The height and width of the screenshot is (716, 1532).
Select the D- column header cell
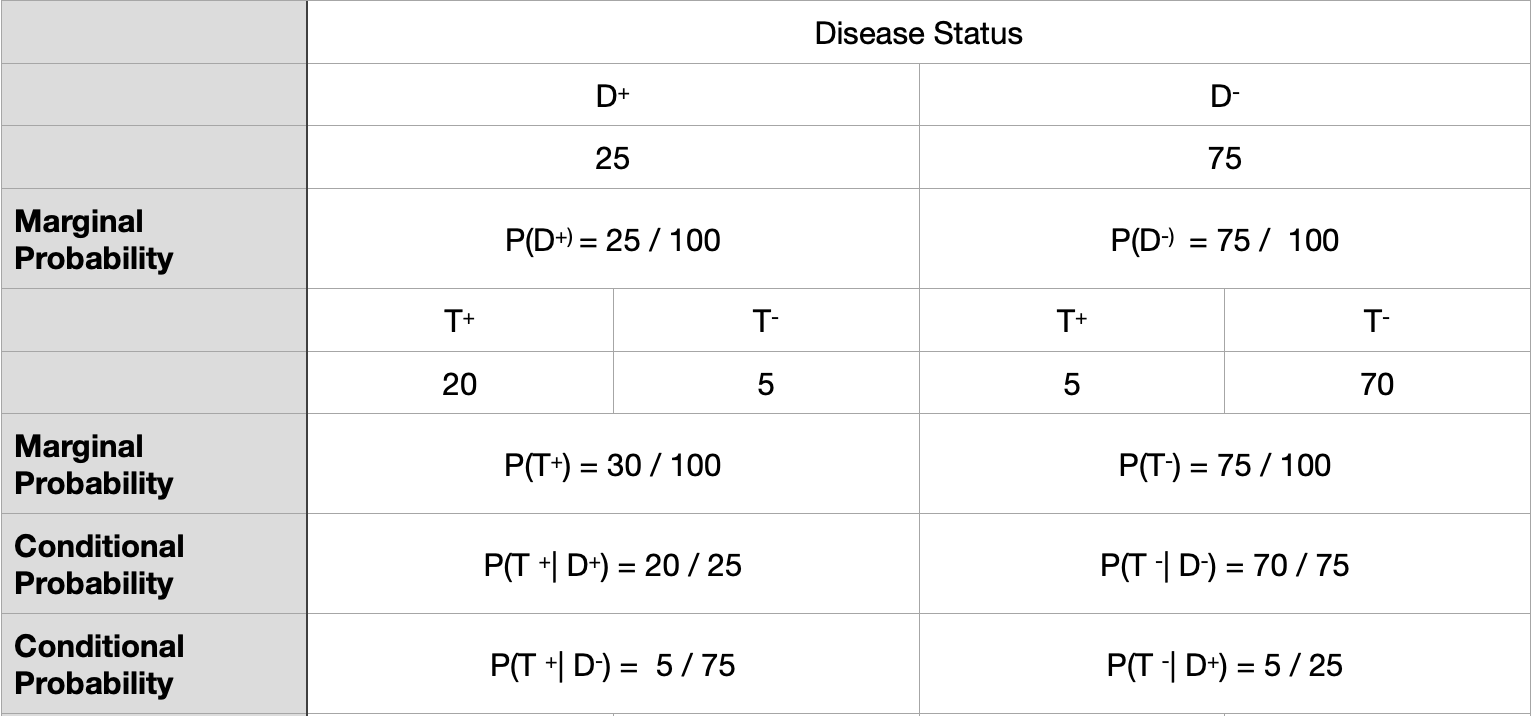point(1224,96)
